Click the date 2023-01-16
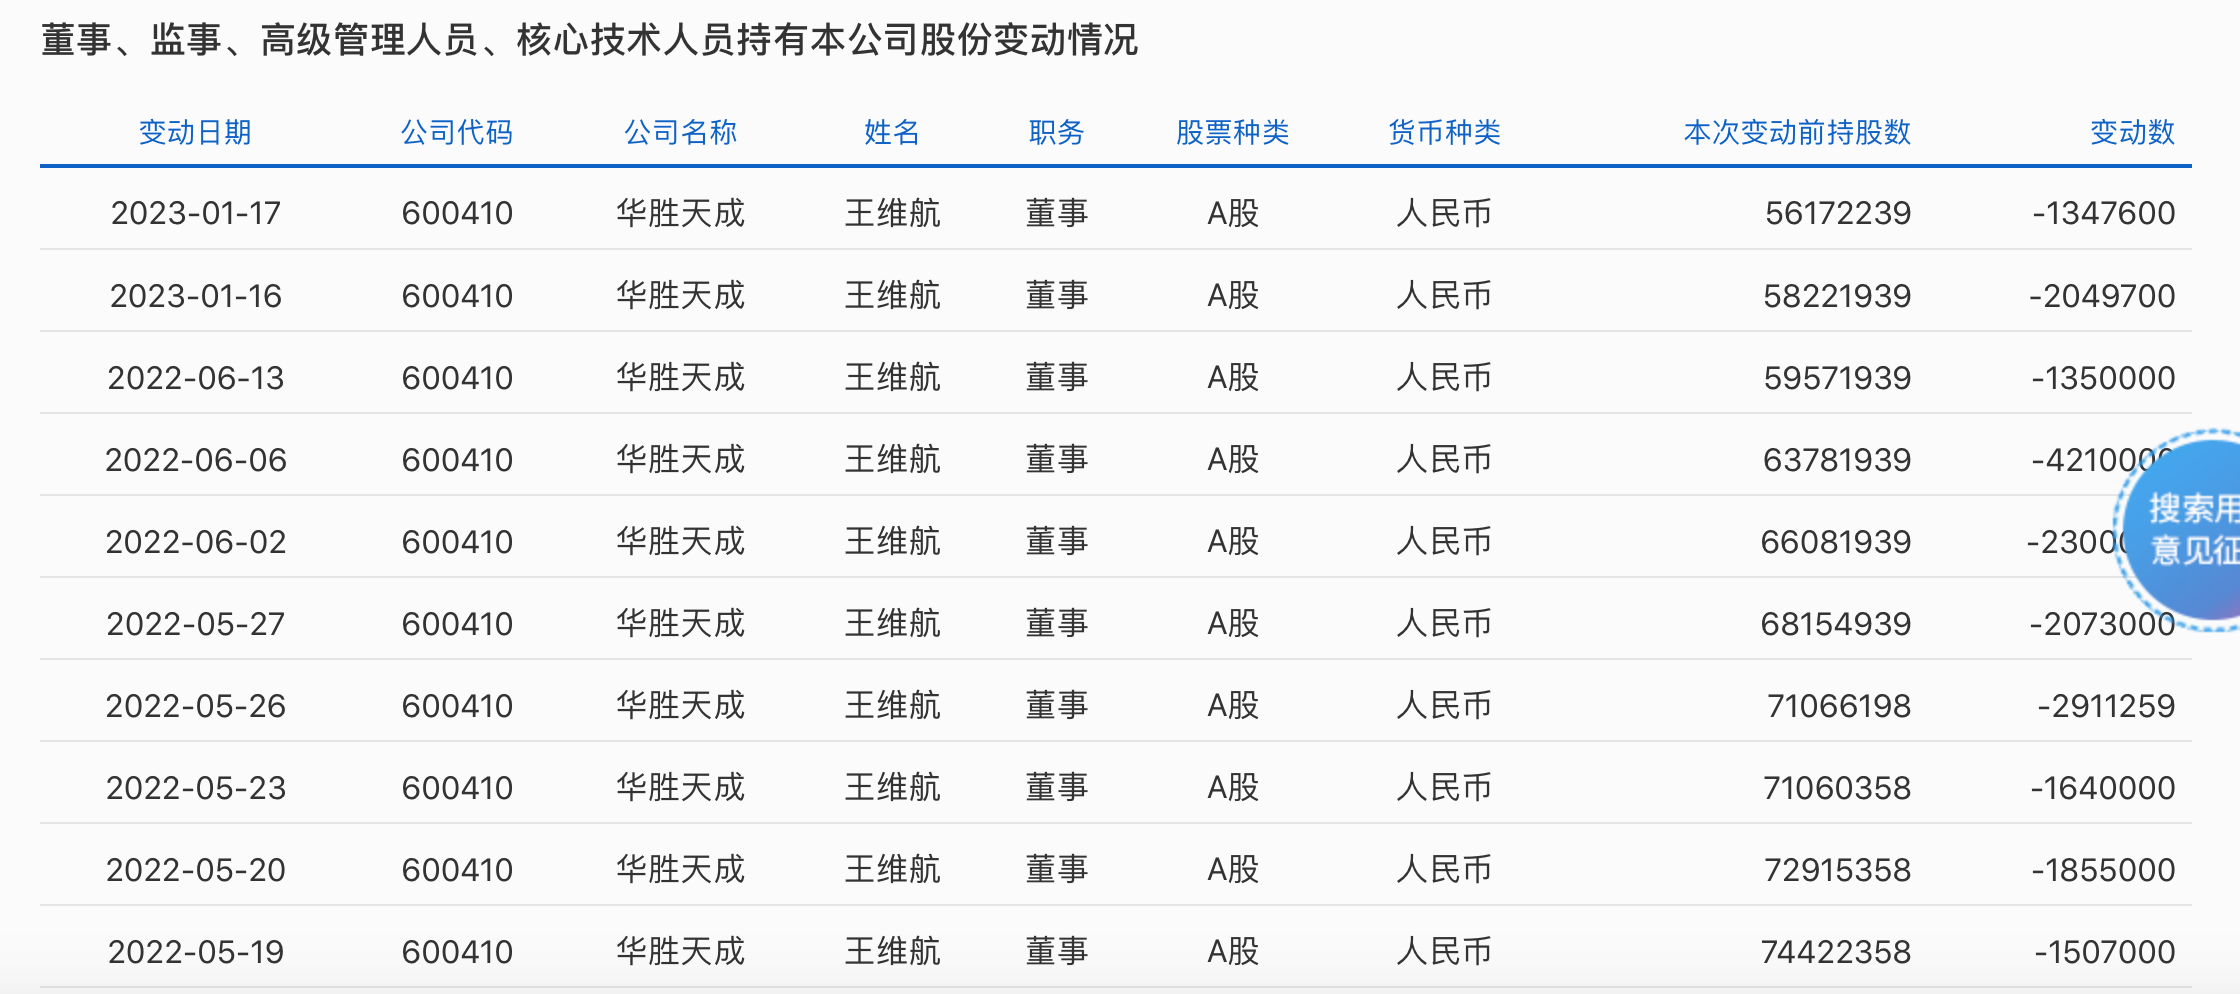This screenshot has width=2240, height=994. point(196,296)
